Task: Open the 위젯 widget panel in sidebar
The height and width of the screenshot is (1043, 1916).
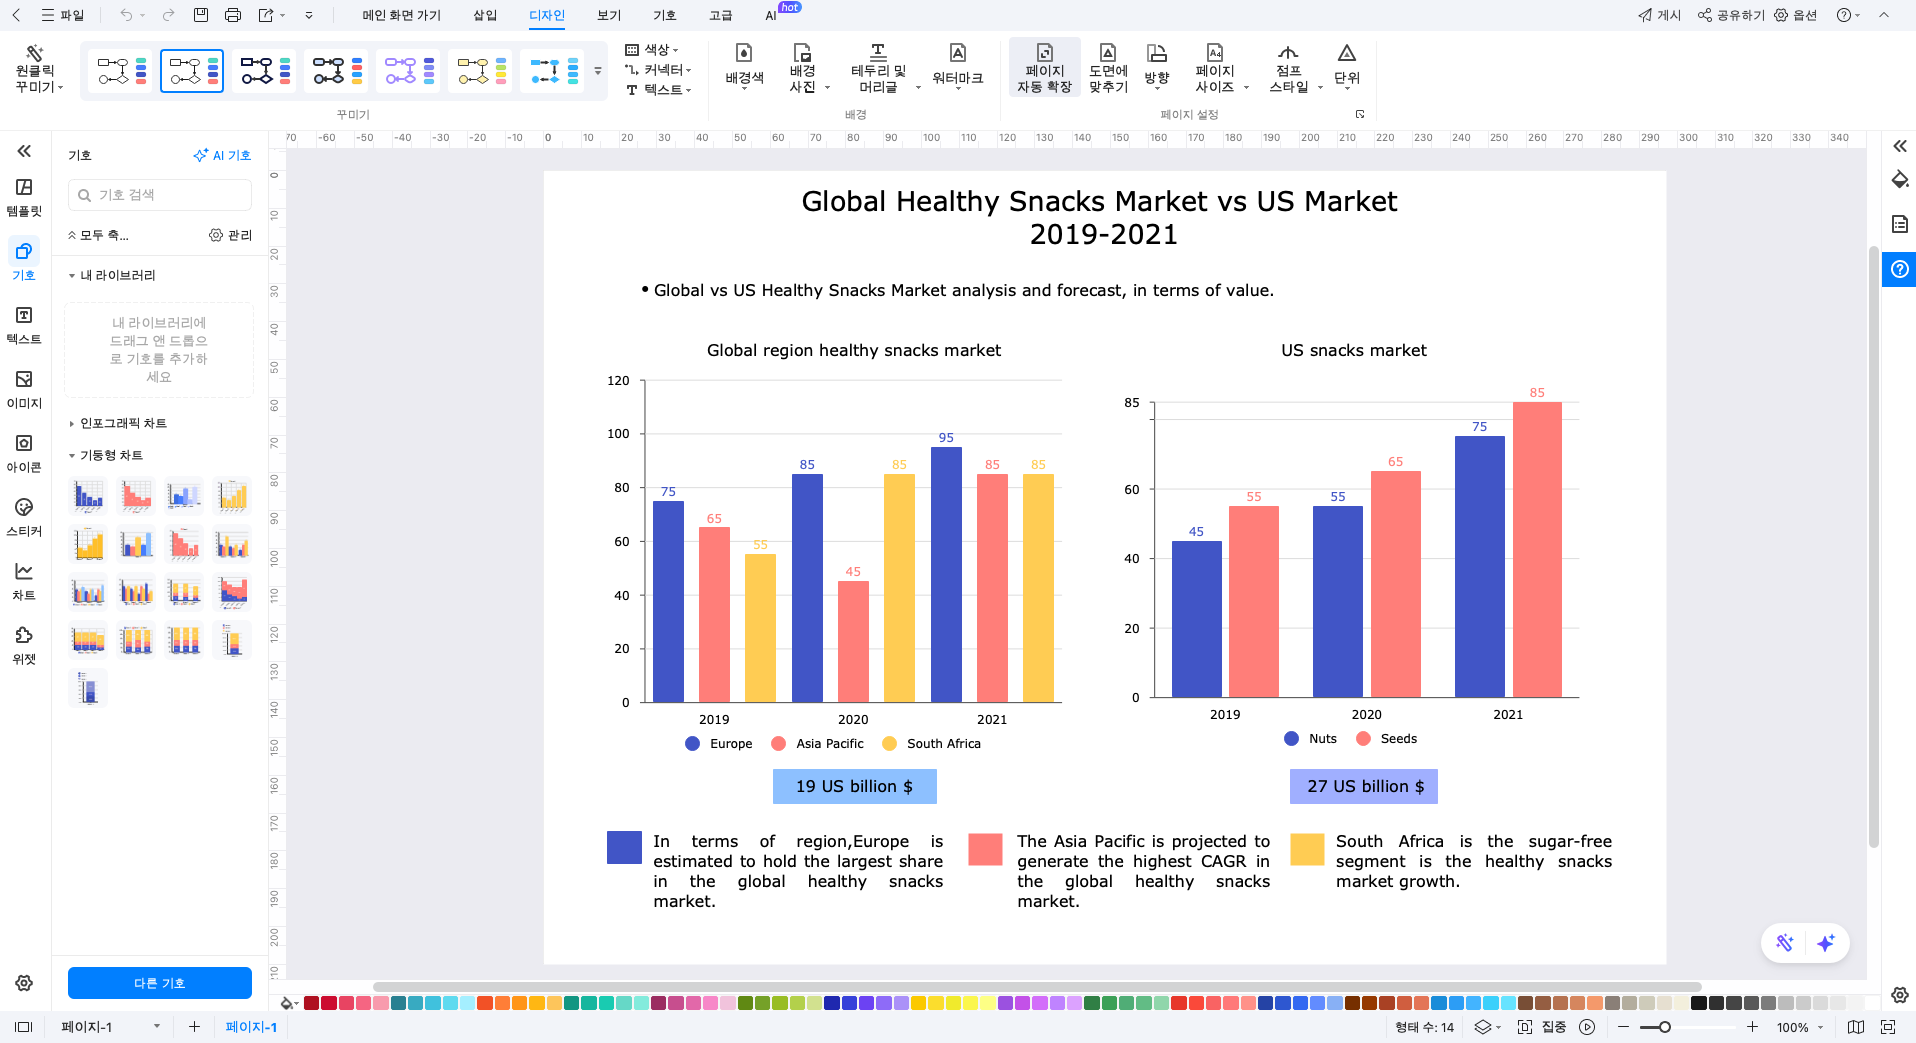Action: point(24,644)
